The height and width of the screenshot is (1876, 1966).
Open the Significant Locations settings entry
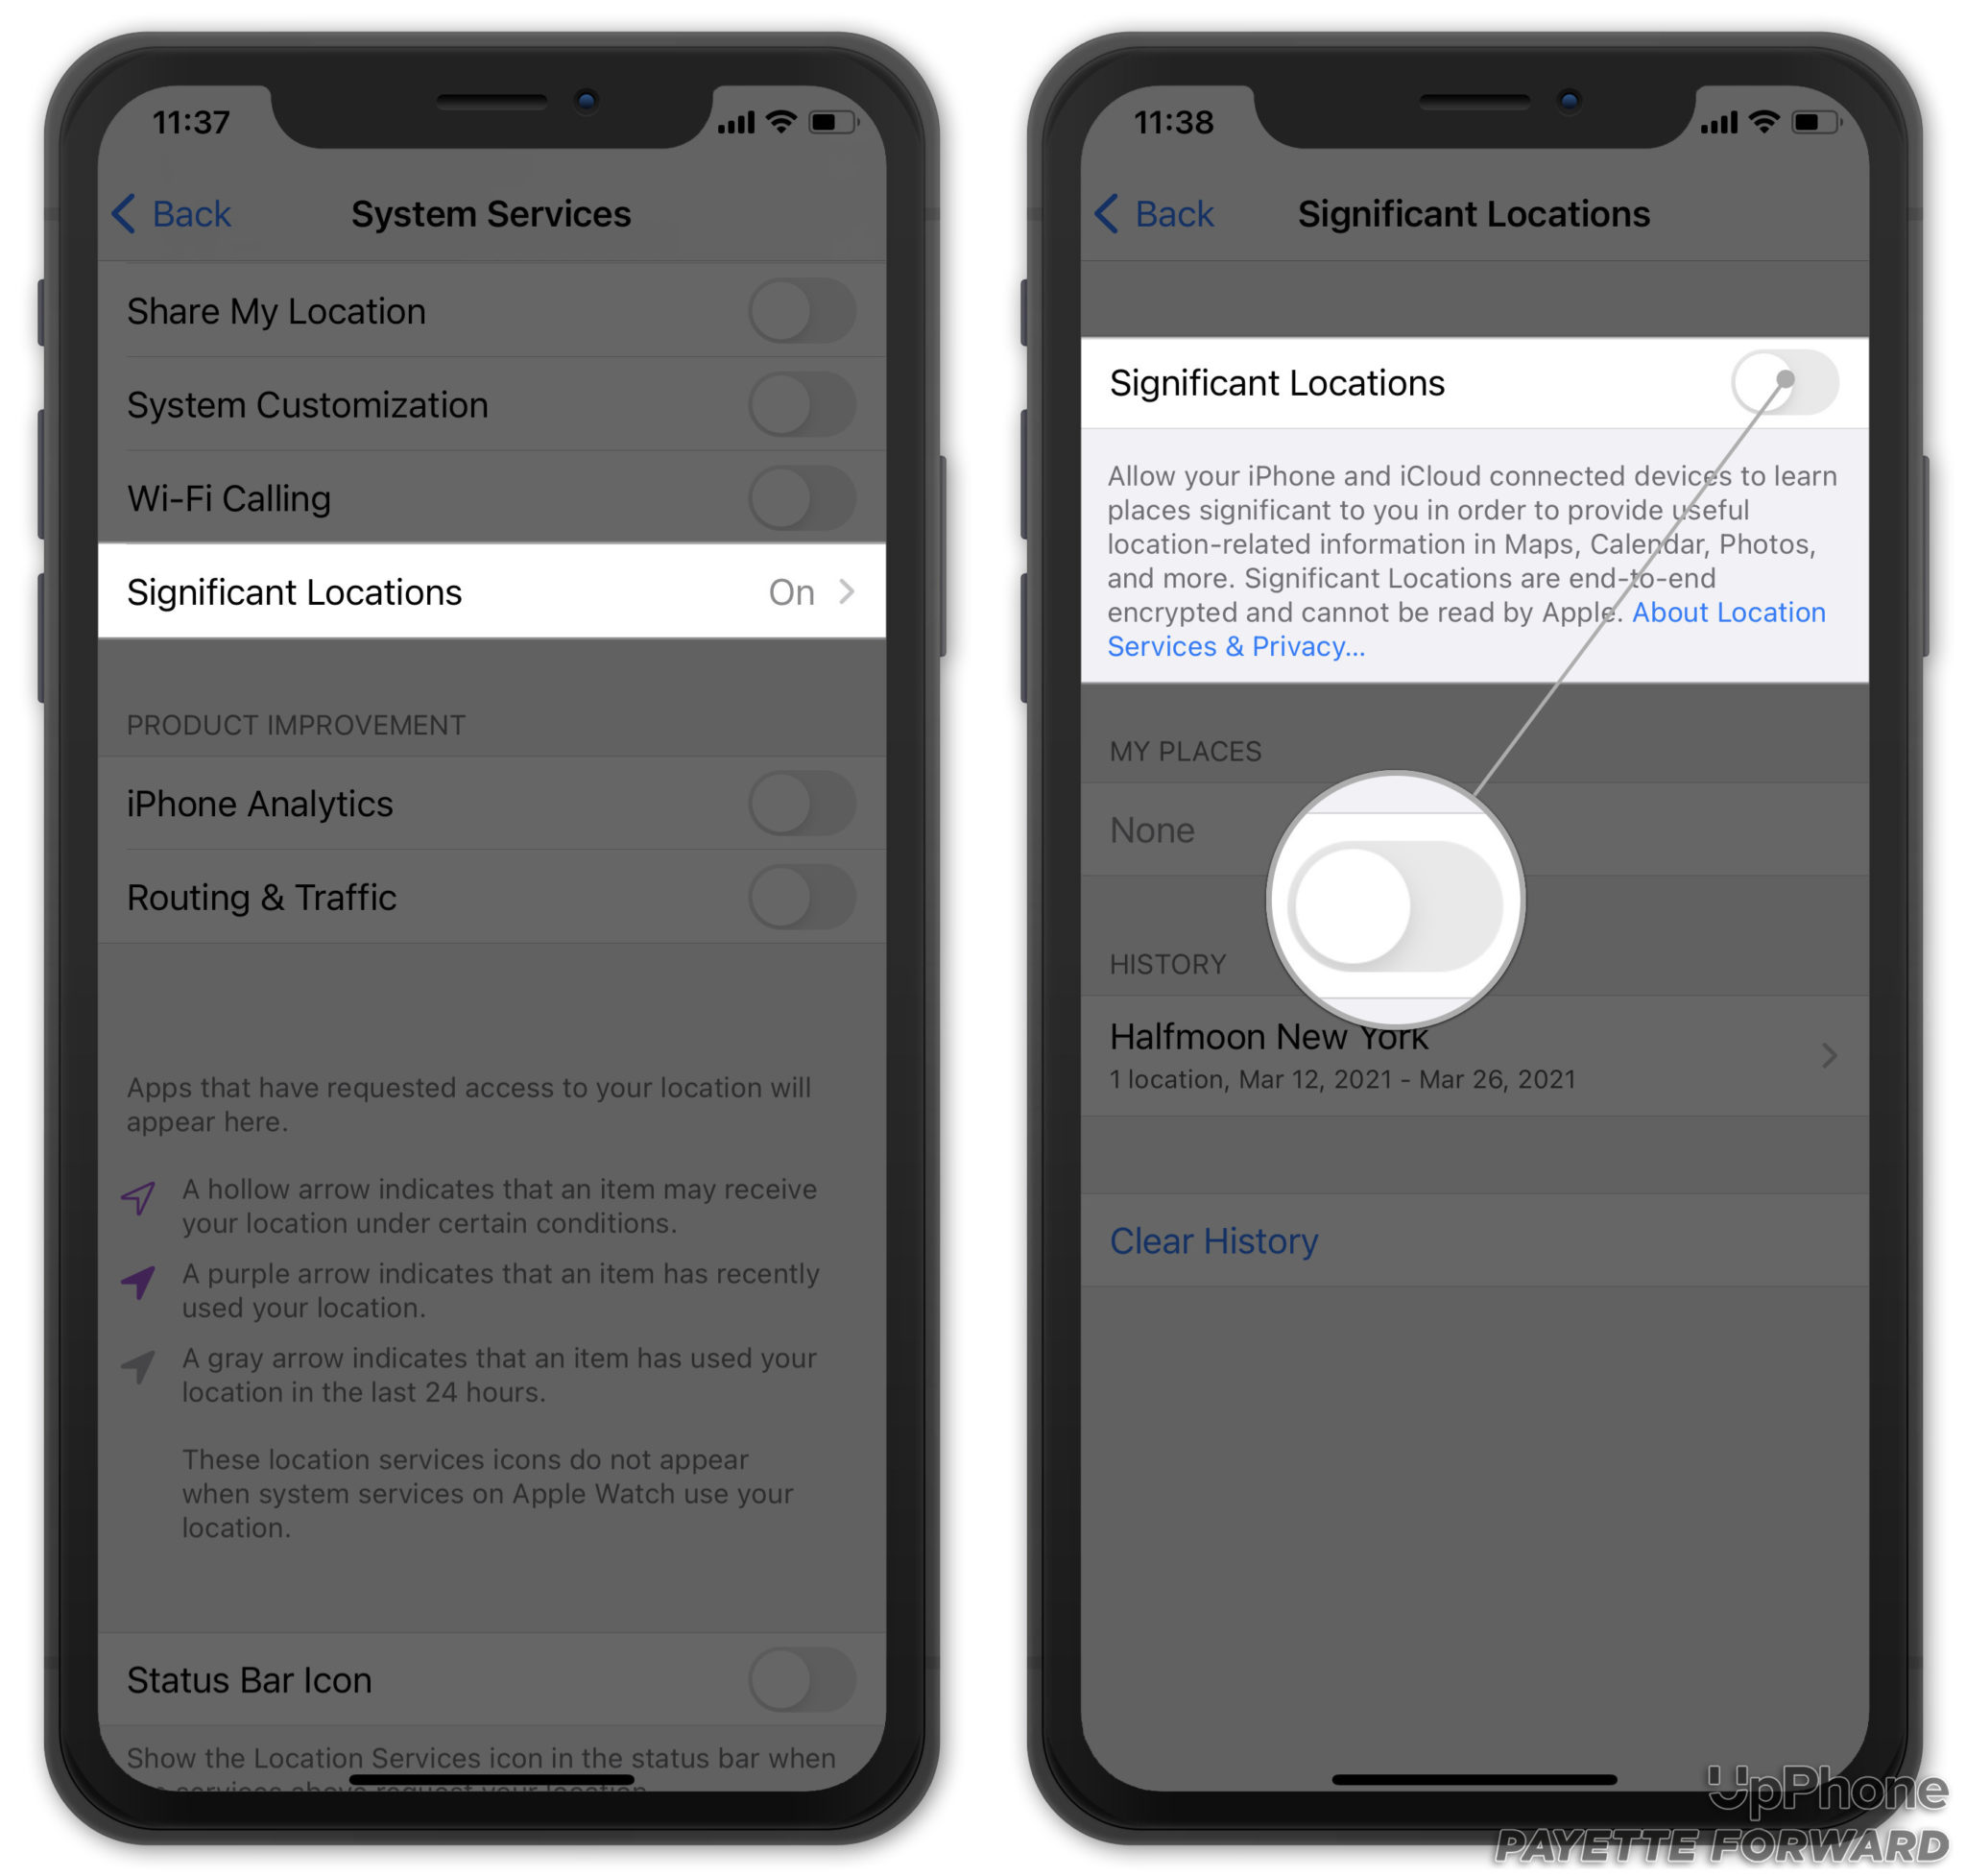tap(491, 591)
